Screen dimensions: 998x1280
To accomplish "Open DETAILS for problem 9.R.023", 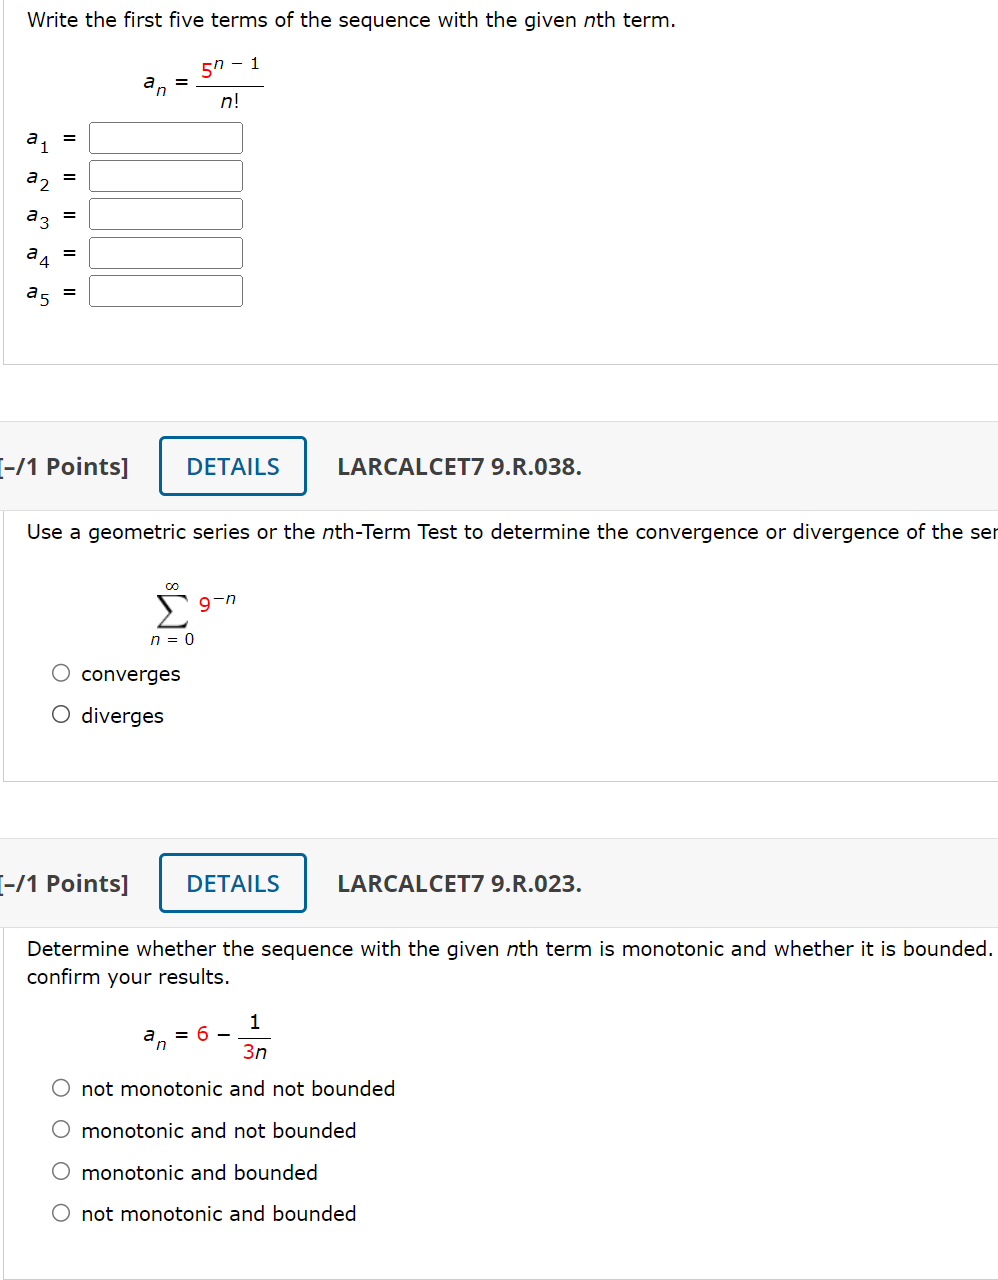I will click(x=232, y=882).
